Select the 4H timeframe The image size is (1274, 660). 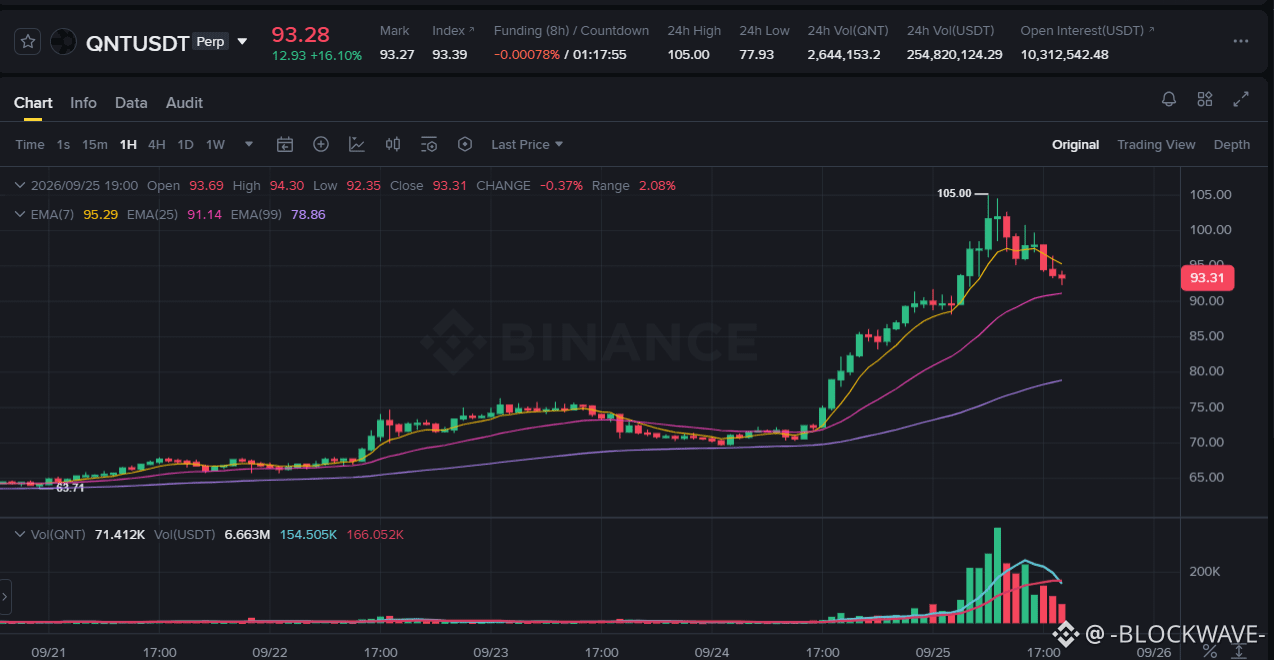pos(157,144)
